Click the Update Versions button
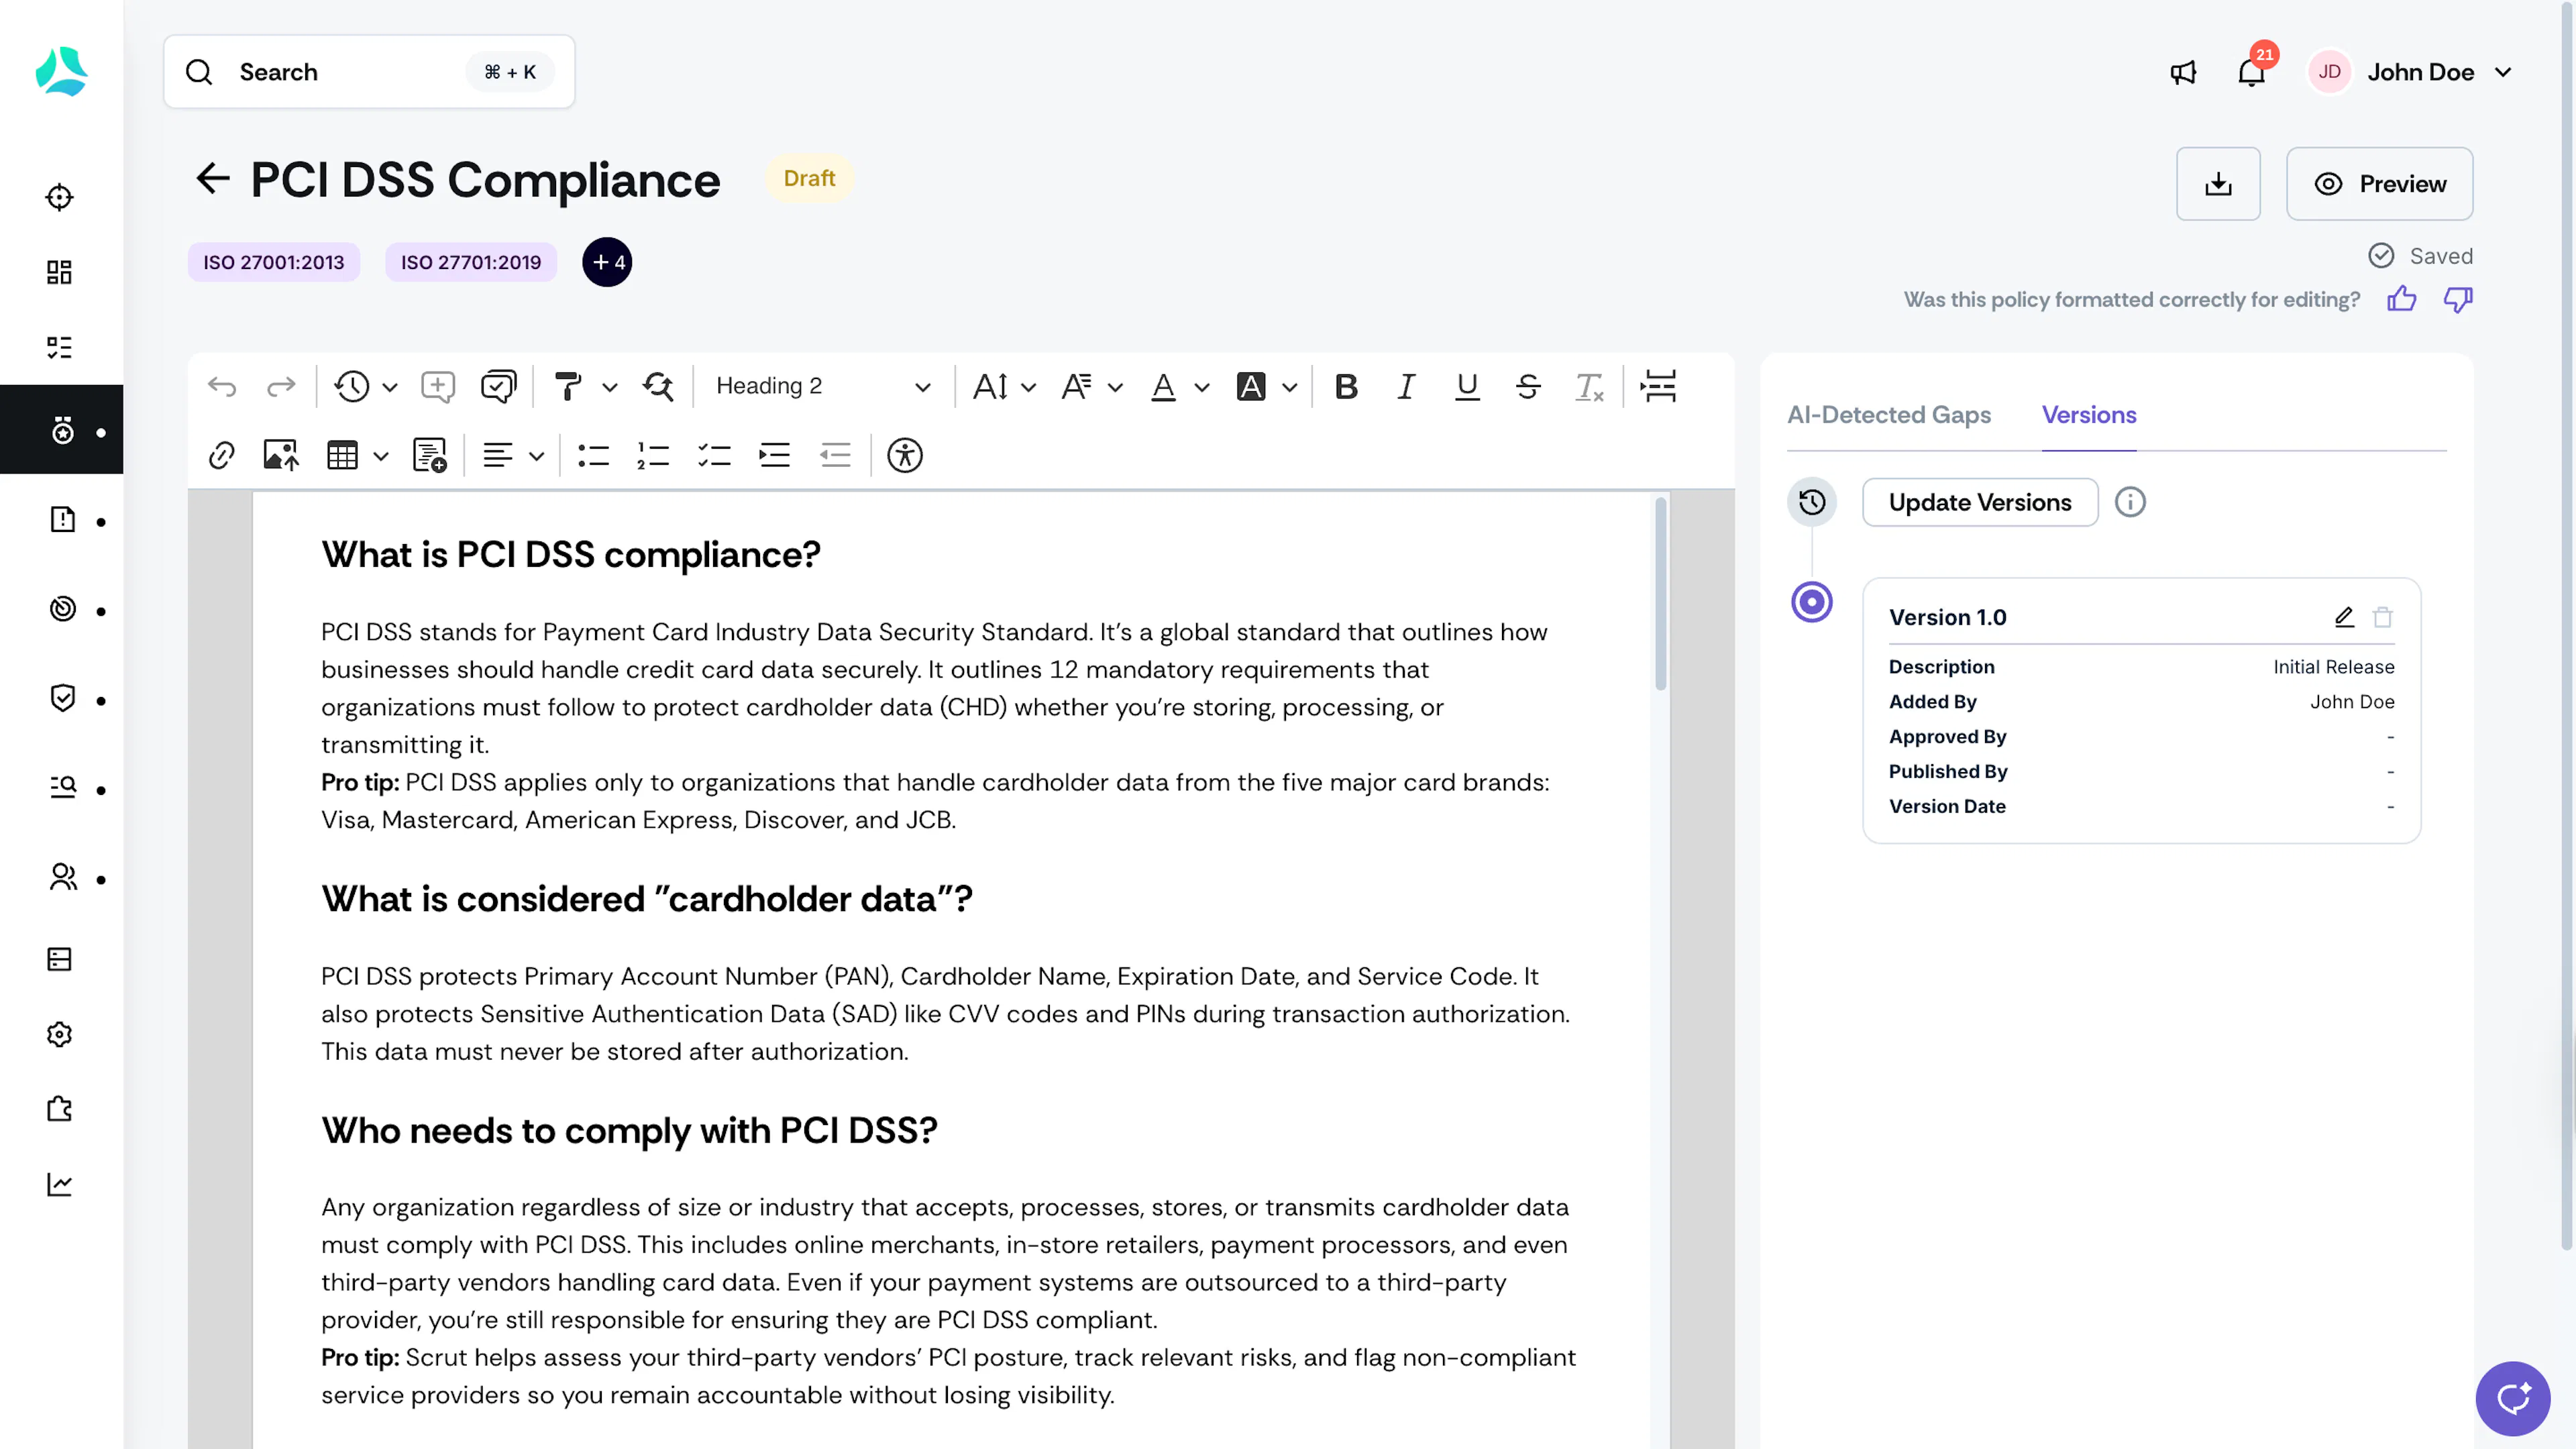The height and width of the screenshot is (1449, 2576). (x=1980, y=502)
